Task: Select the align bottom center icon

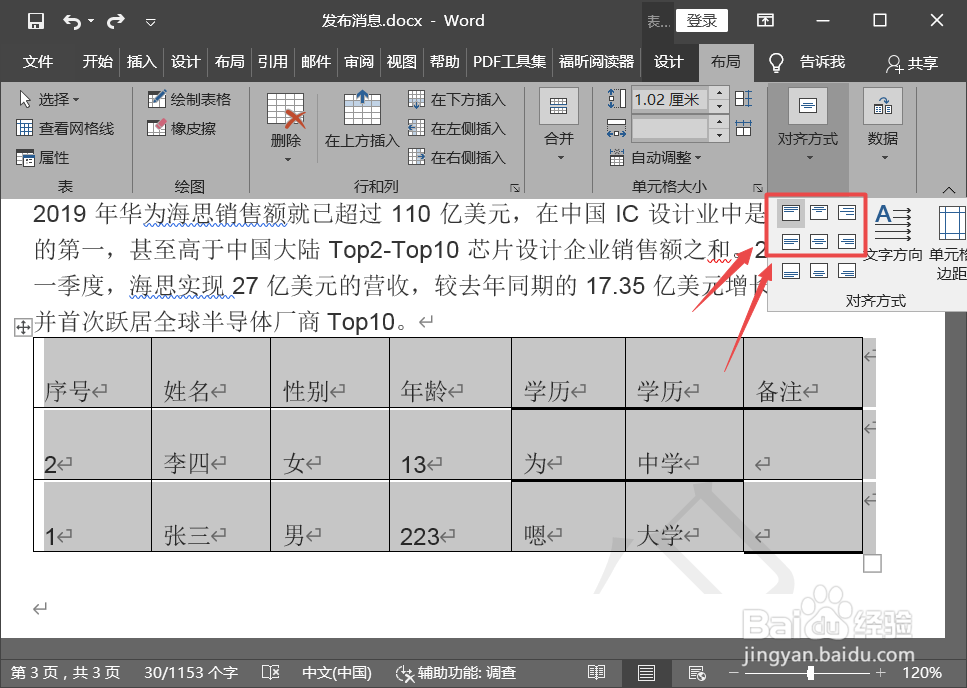Action: (819, 271)
